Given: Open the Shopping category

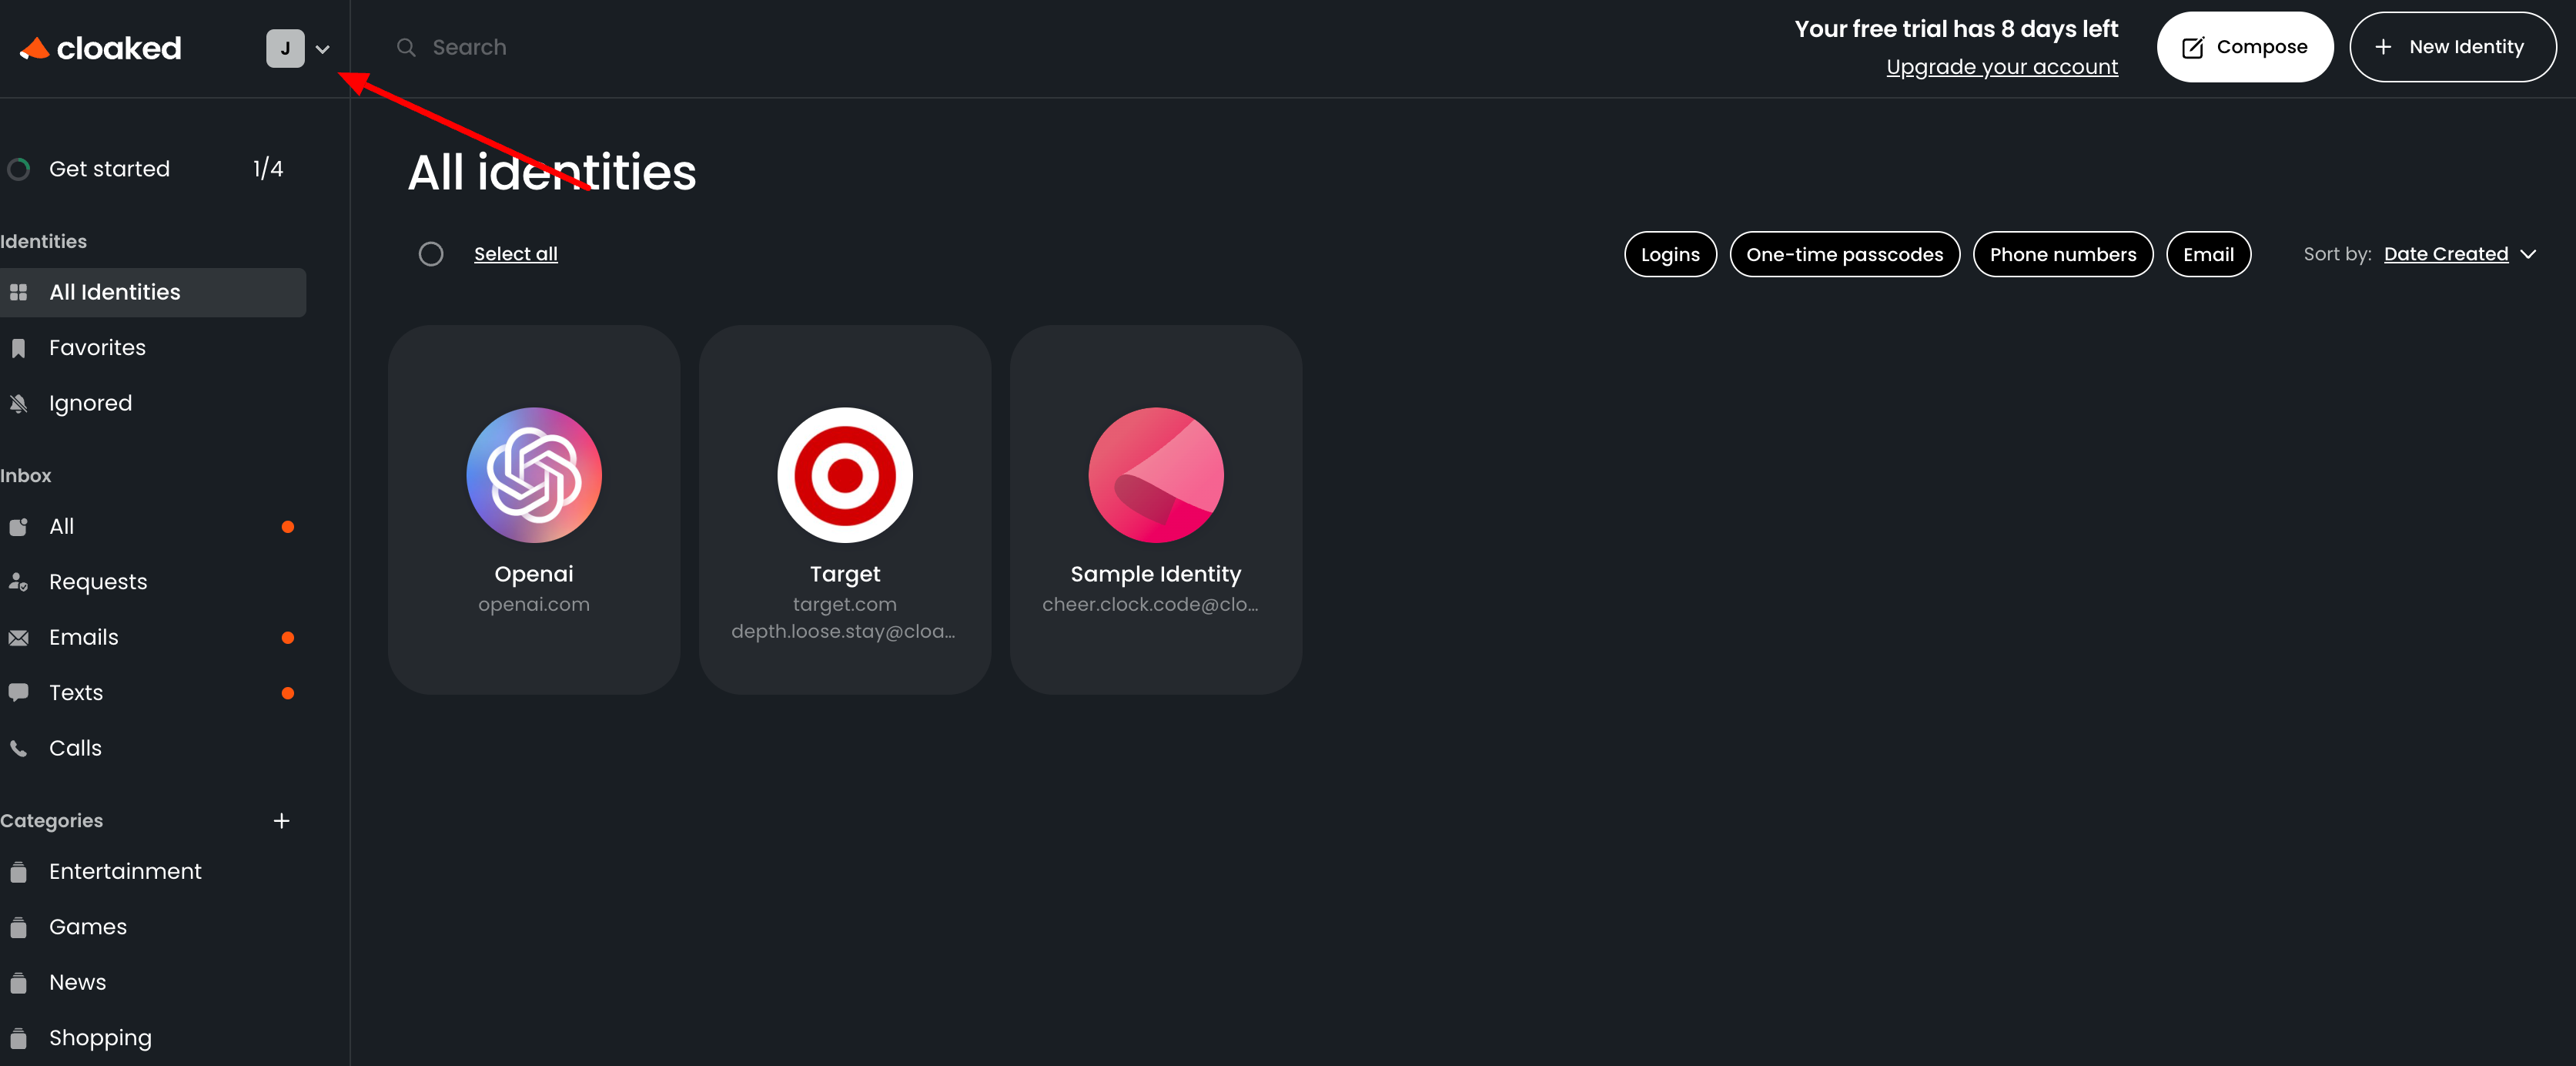Looking at the screenshot, I should [x=100, y=1038].
